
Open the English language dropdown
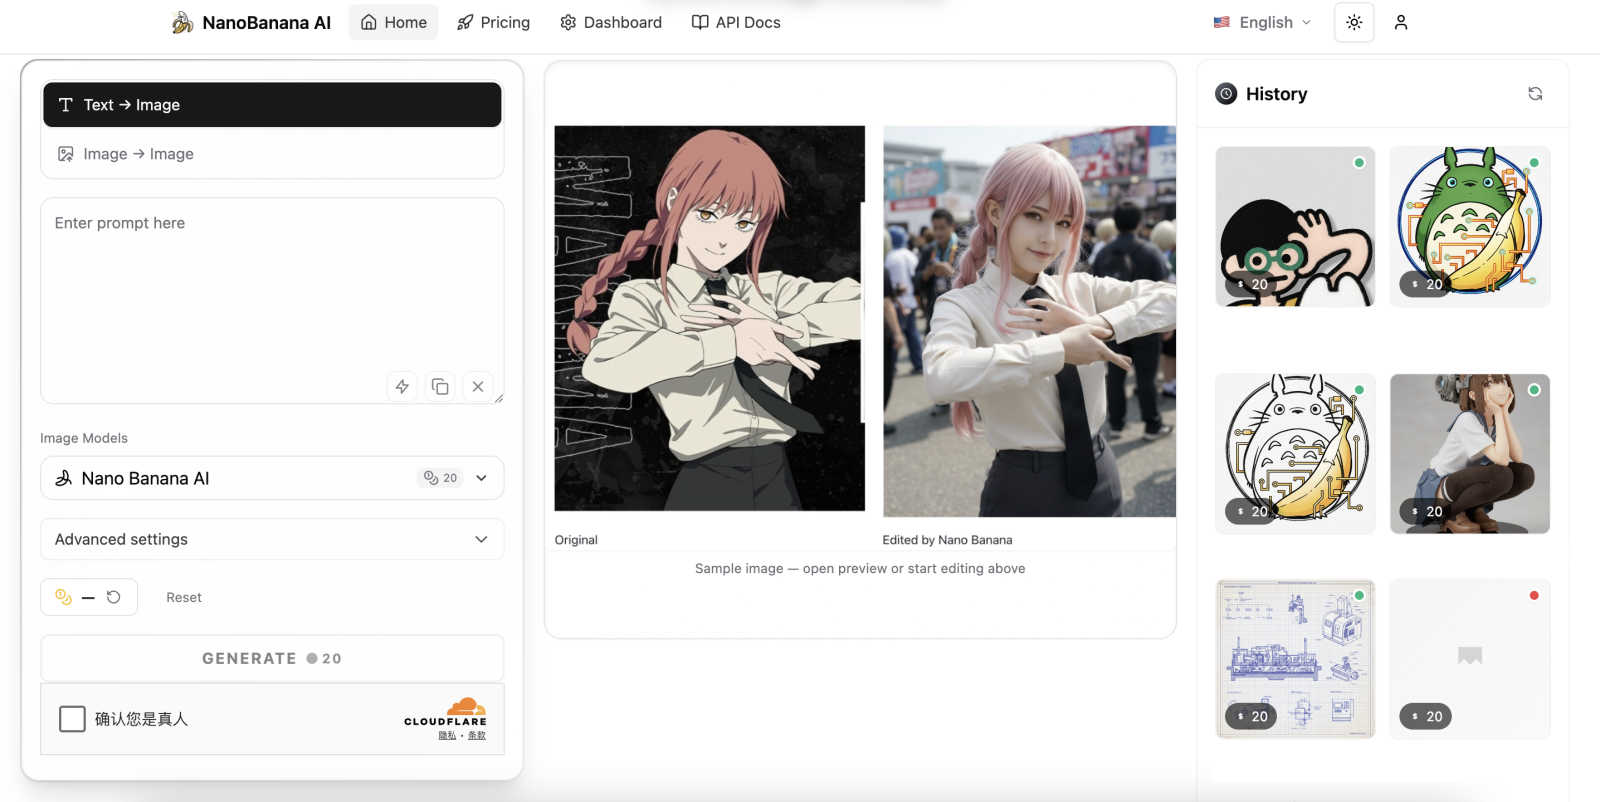1262,22
